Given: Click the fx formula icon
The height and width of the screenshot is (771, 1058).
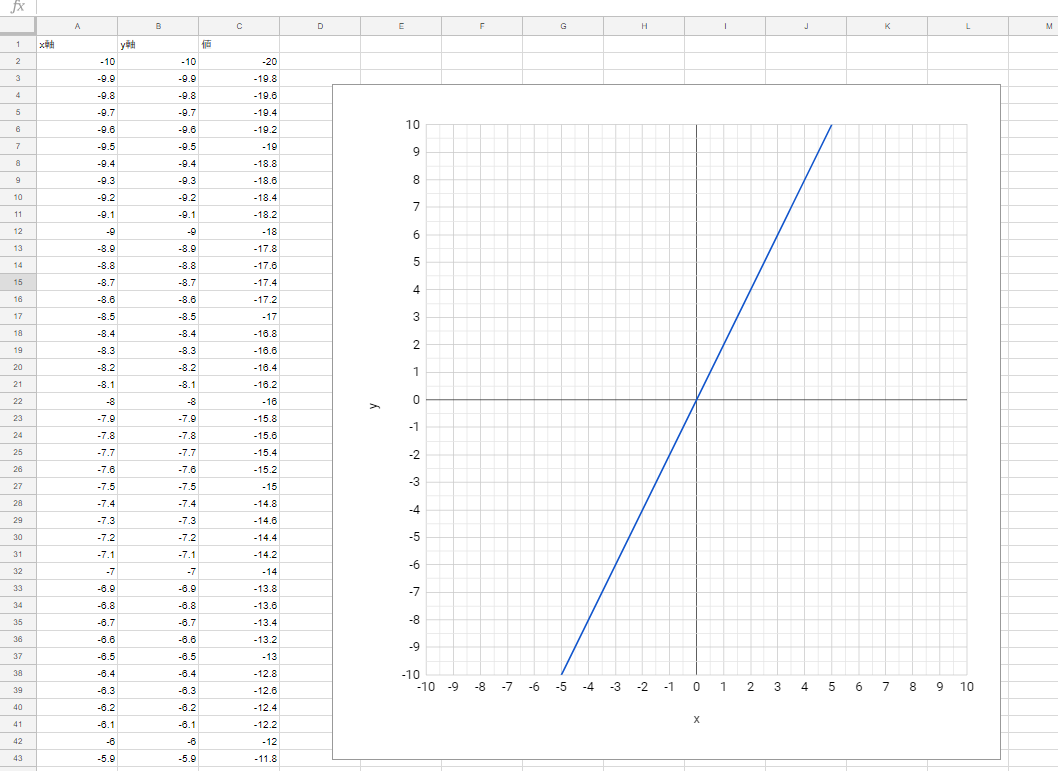Looking at the screenshot, I should click(18, 7).
